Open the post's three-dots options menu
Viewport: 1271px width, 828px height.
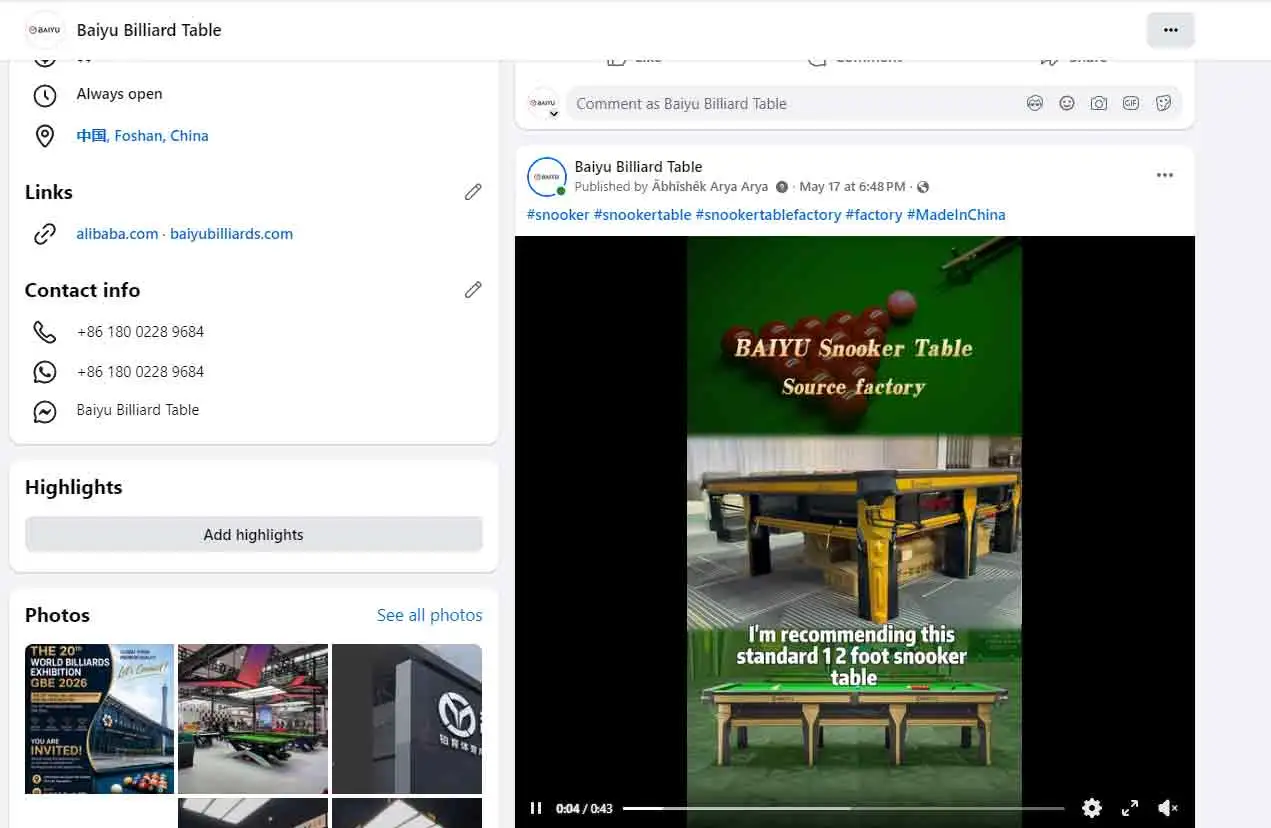[x=1164, y=176]
